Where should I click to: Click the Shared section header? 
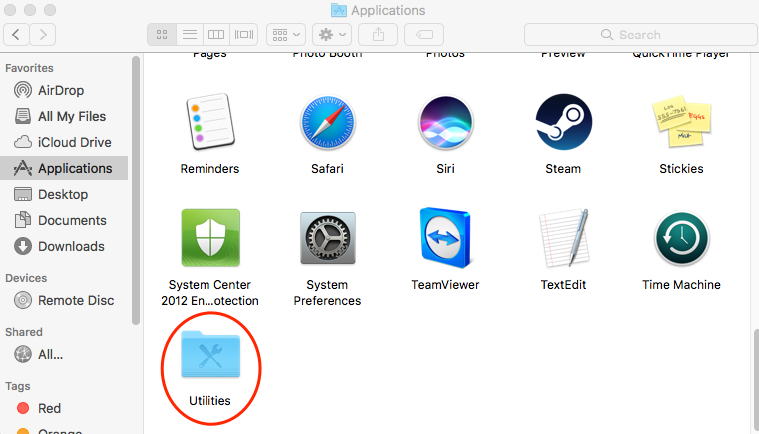click(x=24, y=332)
